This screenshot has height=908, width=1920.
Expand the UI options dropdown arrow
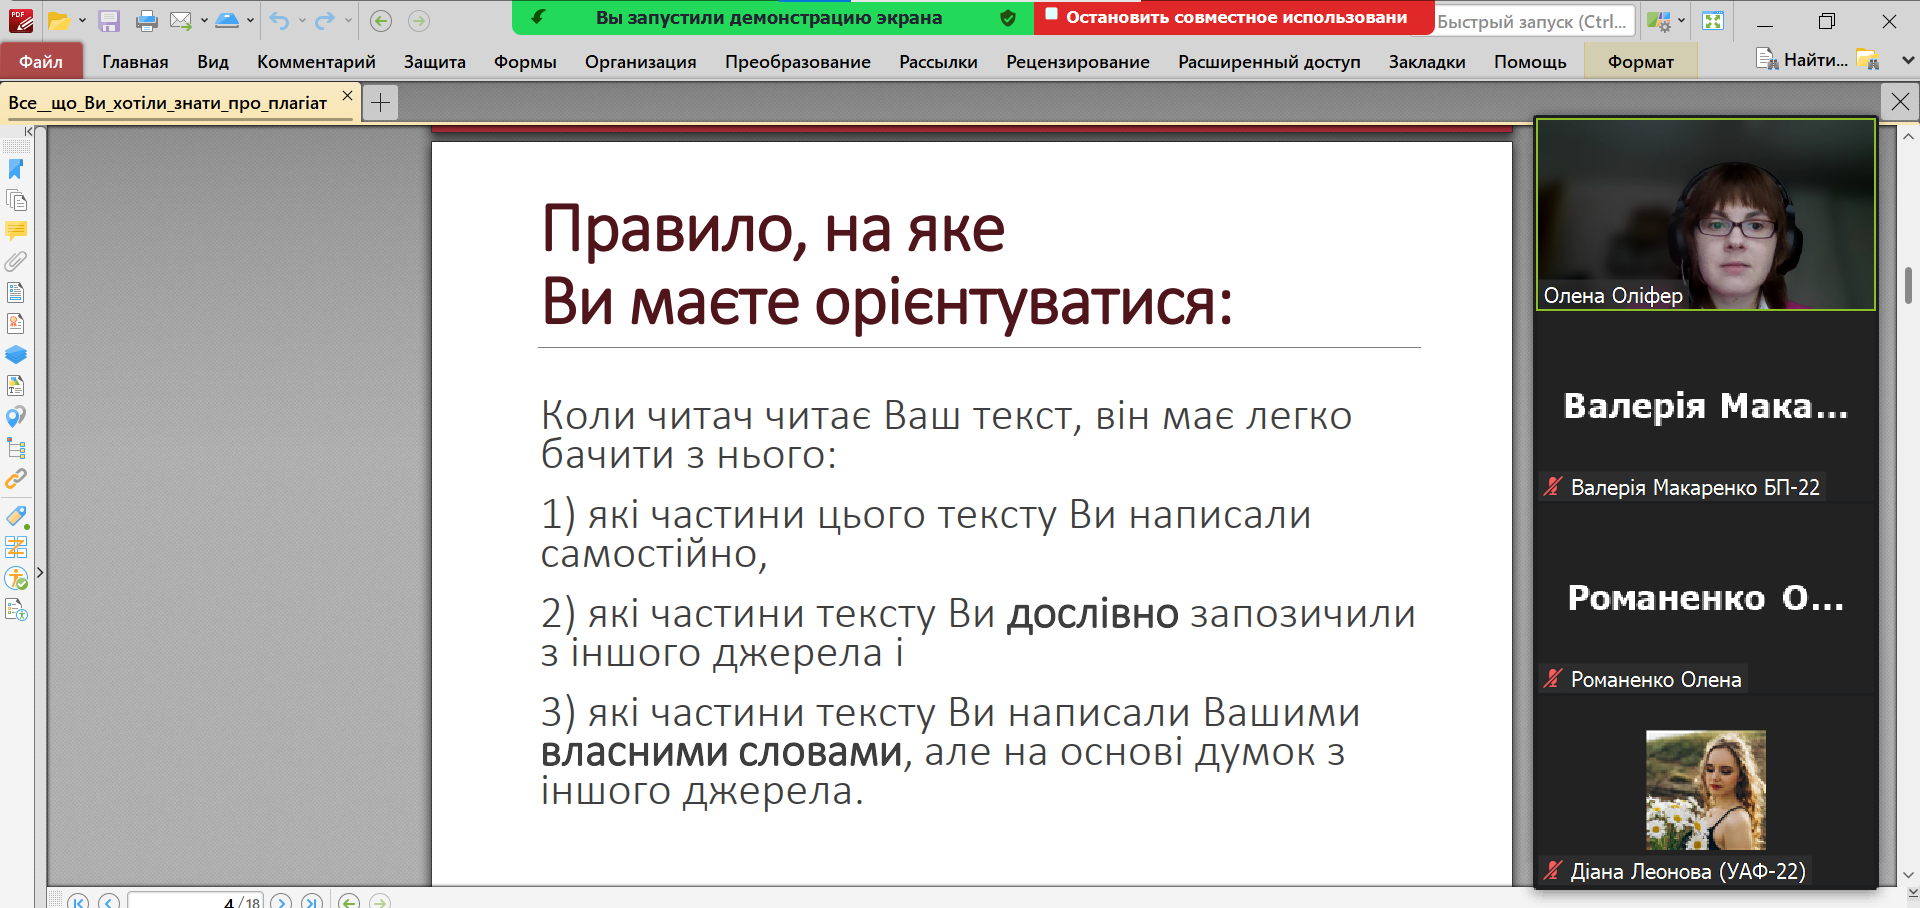click(x=1681, y=21)
